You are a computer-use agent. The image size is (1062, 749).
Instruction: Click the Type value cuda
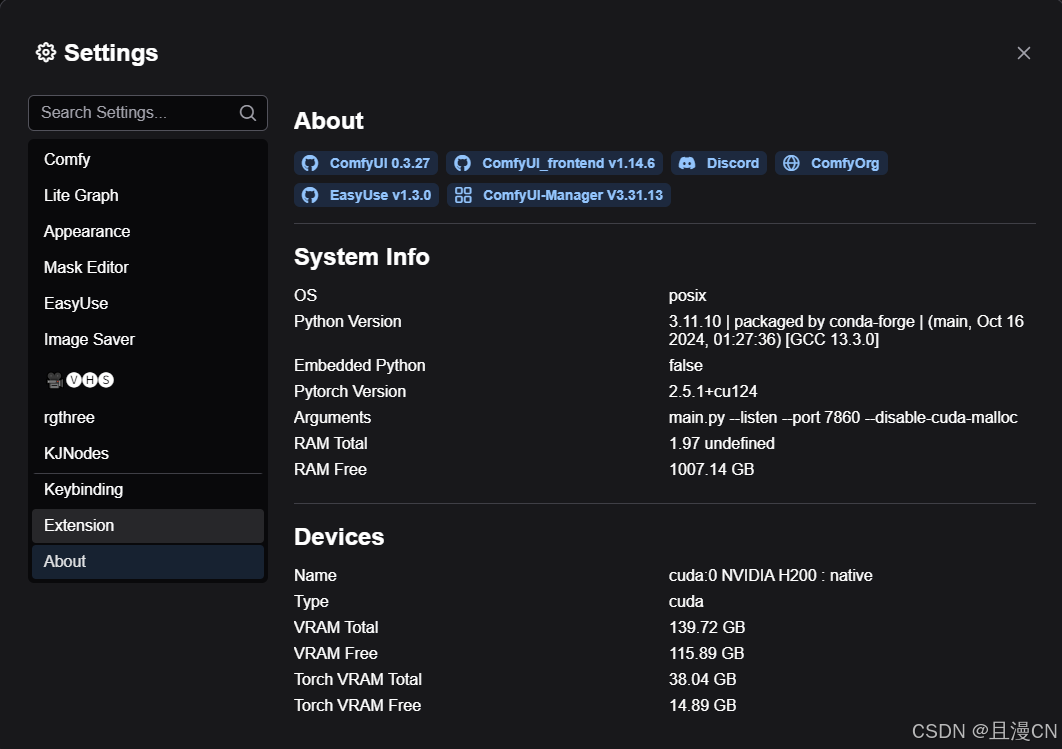tap(686, 601)
